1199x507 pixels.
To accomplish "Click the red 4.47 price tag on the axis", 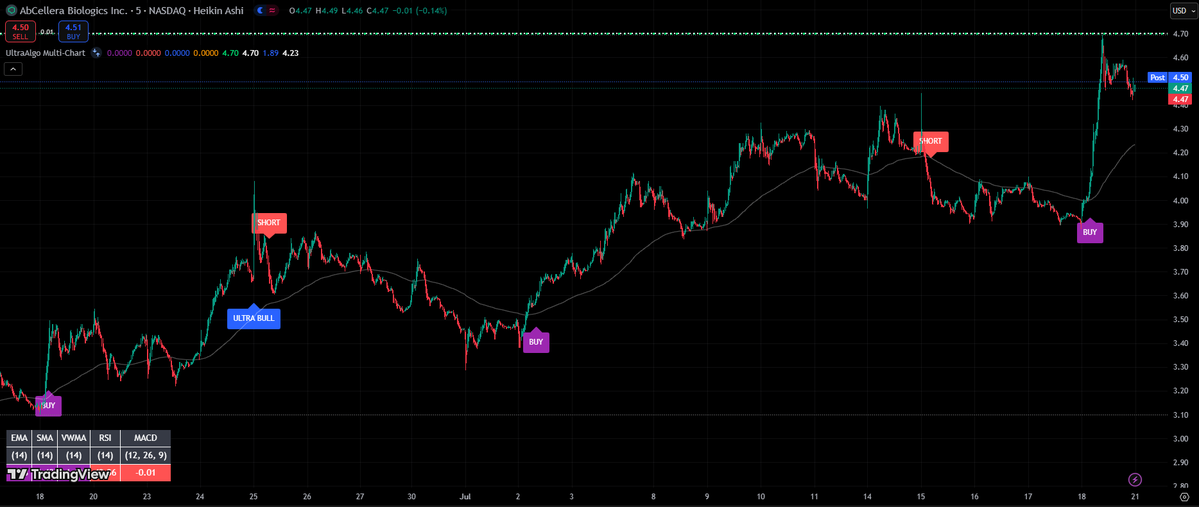I will pyautogui.click(x=1181, y=99).
